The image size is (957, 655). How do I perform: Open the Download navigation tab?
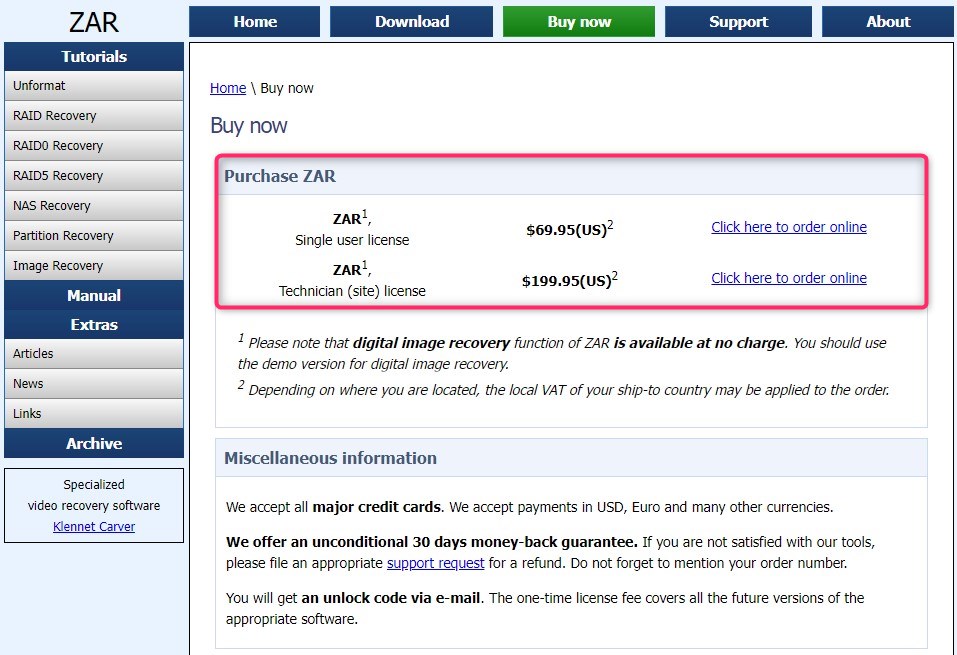click(411, 21)
